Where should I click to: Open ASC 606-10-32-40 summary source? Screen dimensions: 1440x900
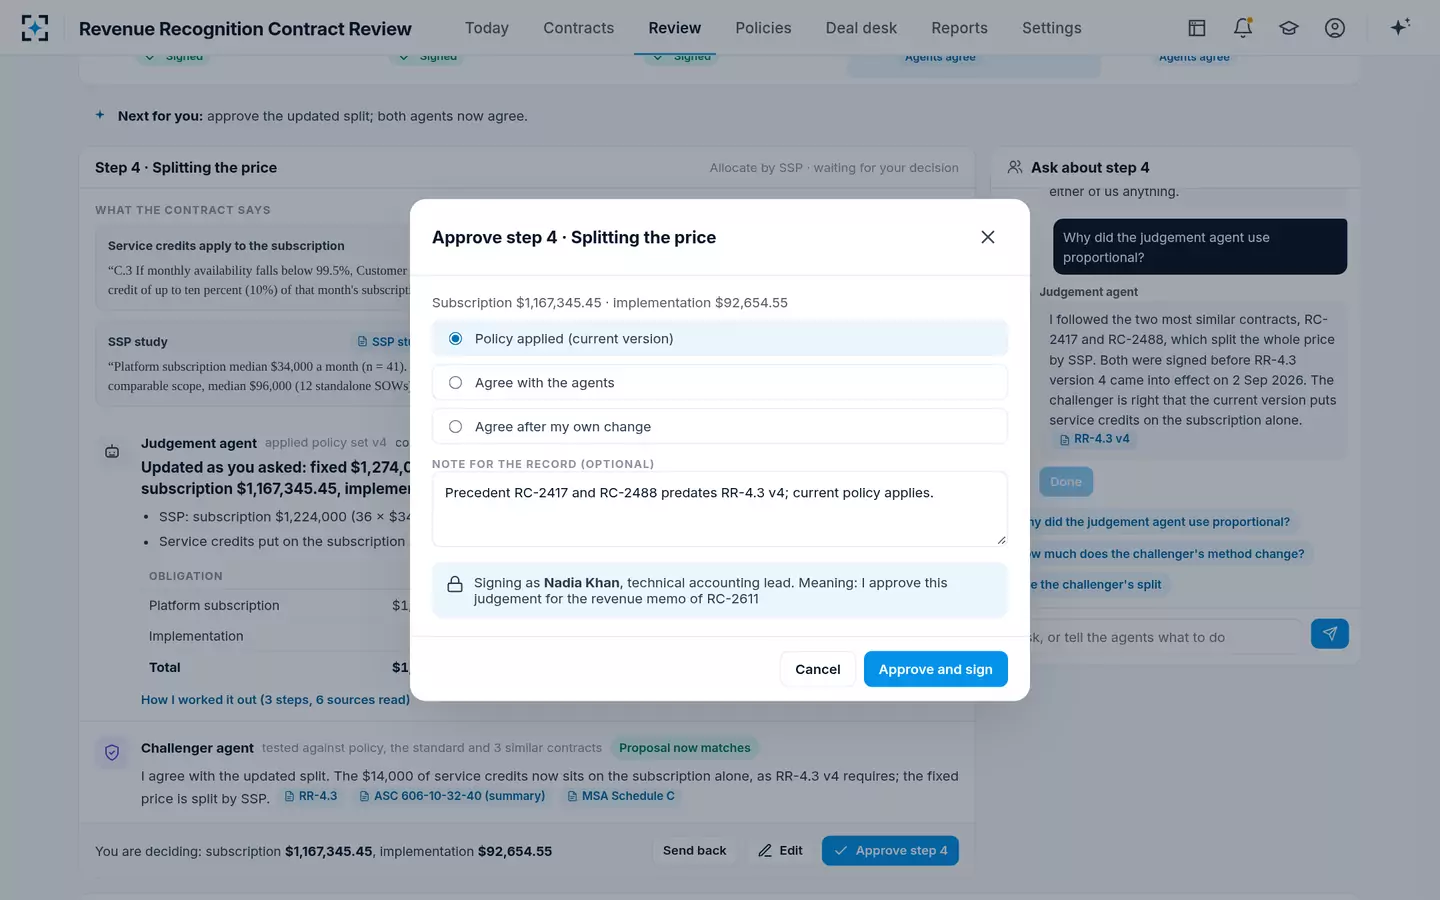[452, 796]
